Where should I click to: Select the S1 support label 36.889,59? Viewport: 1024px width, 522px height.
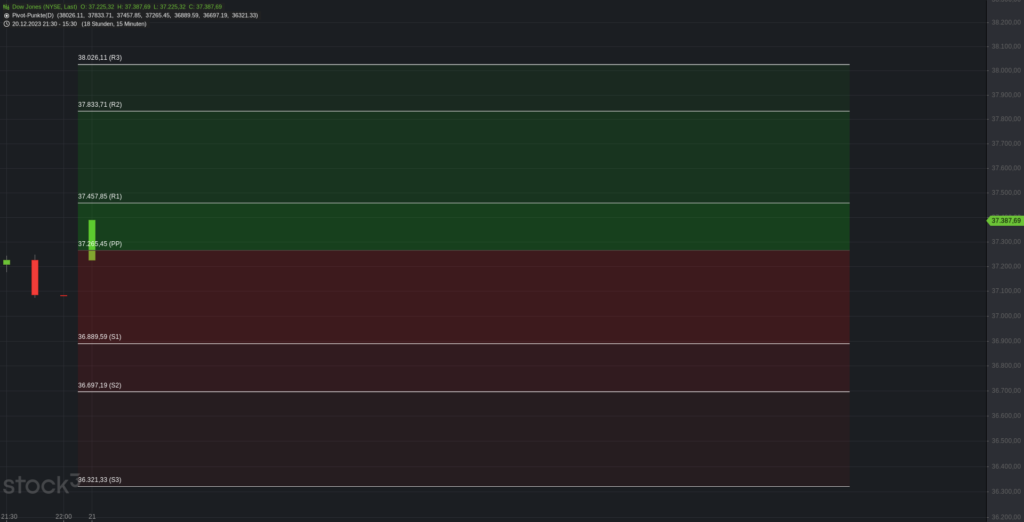point(100,337)
